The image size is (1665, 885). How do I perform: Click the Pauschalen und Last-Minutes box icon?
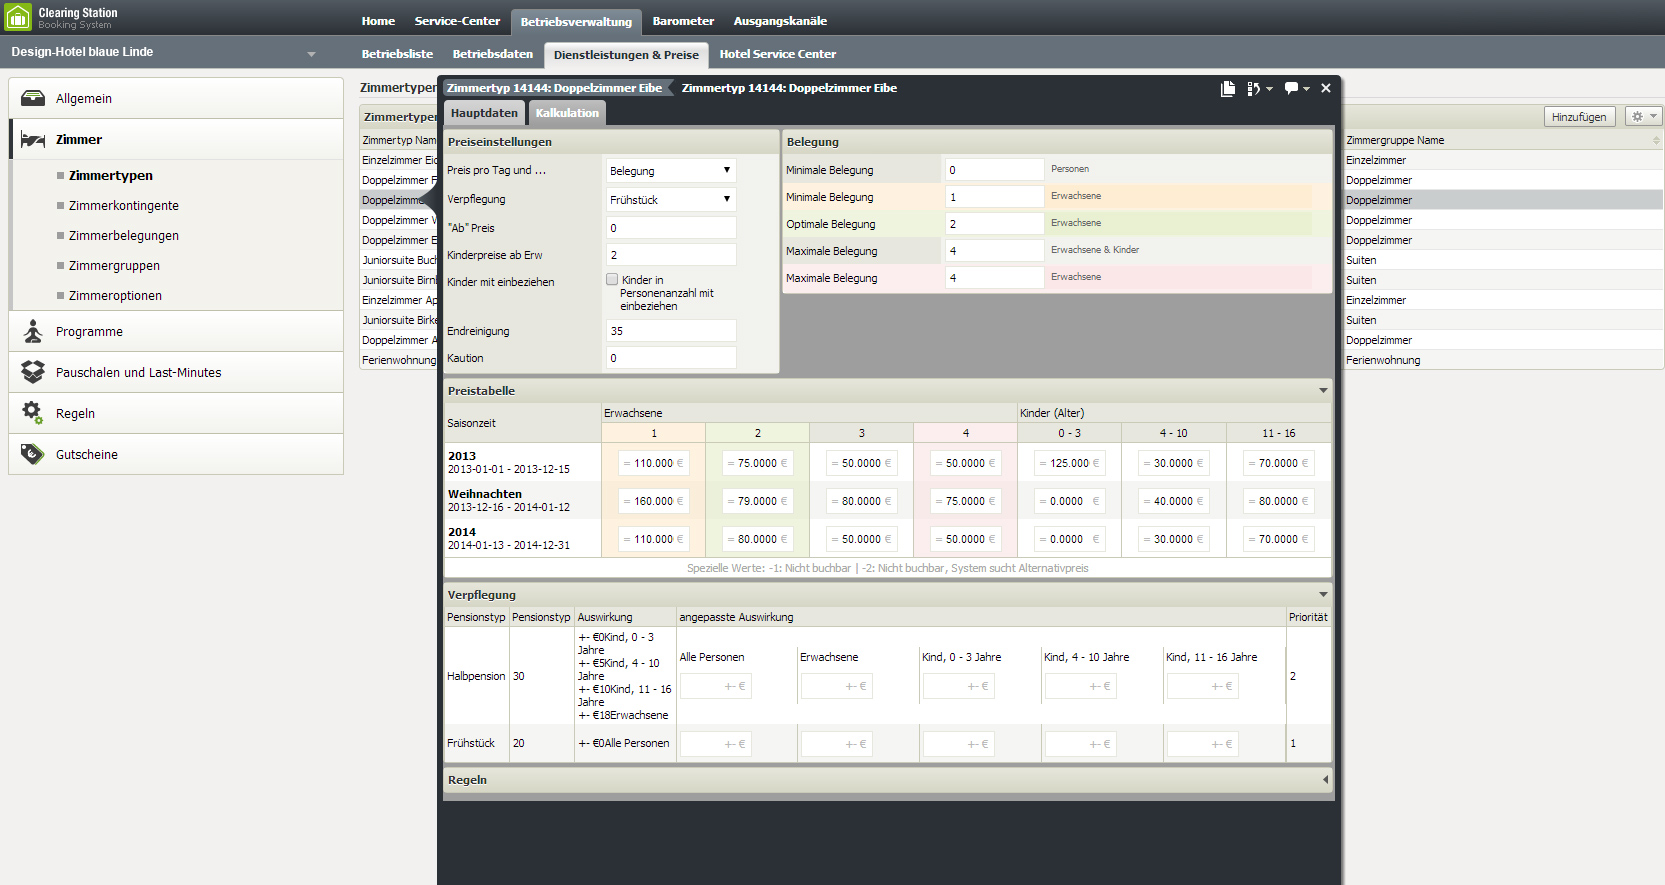coord(33,372)
